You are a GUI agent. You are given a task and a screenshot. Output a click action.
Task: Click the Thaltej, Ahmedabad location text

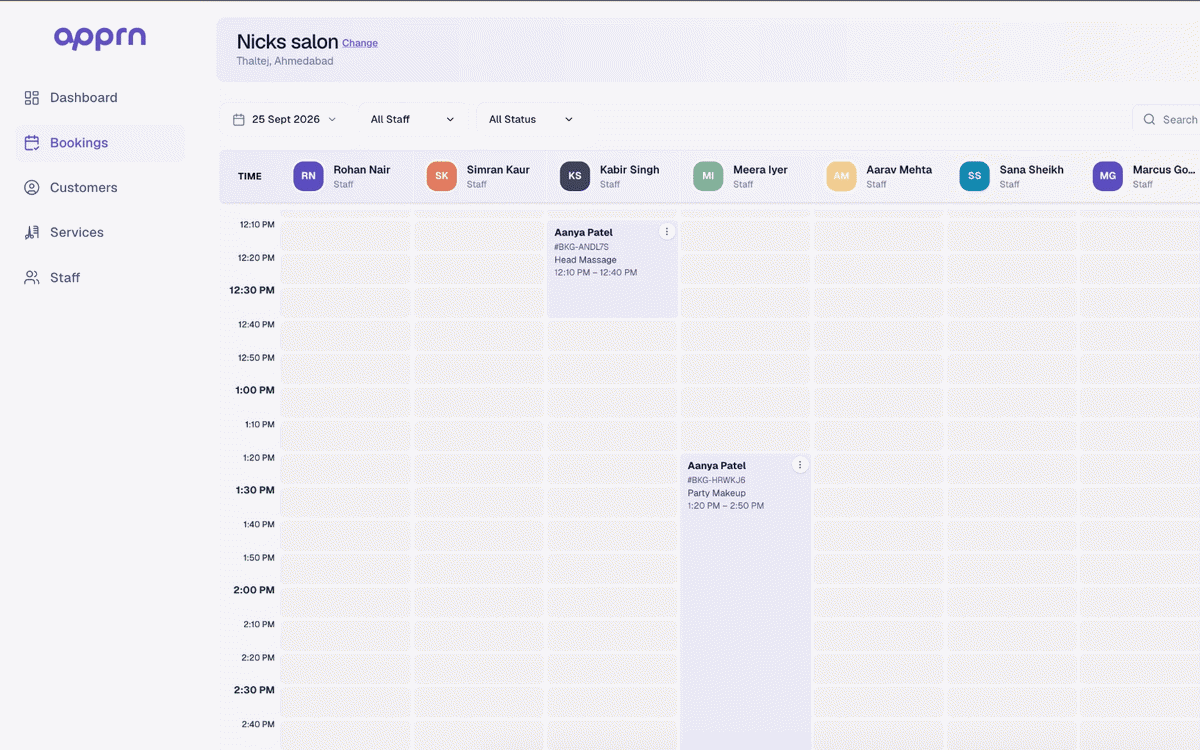[285, 62]
